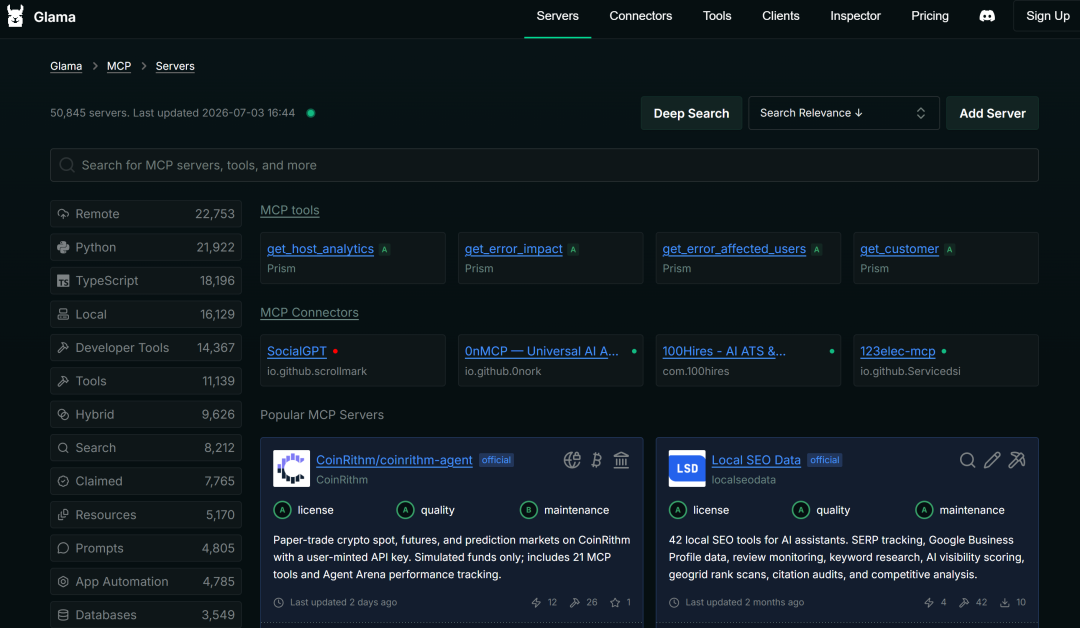Viewport: 1080px width, 628px height.
Task: Click the "Last updated 2 days ago" text
Action: (x=343, y=603)
